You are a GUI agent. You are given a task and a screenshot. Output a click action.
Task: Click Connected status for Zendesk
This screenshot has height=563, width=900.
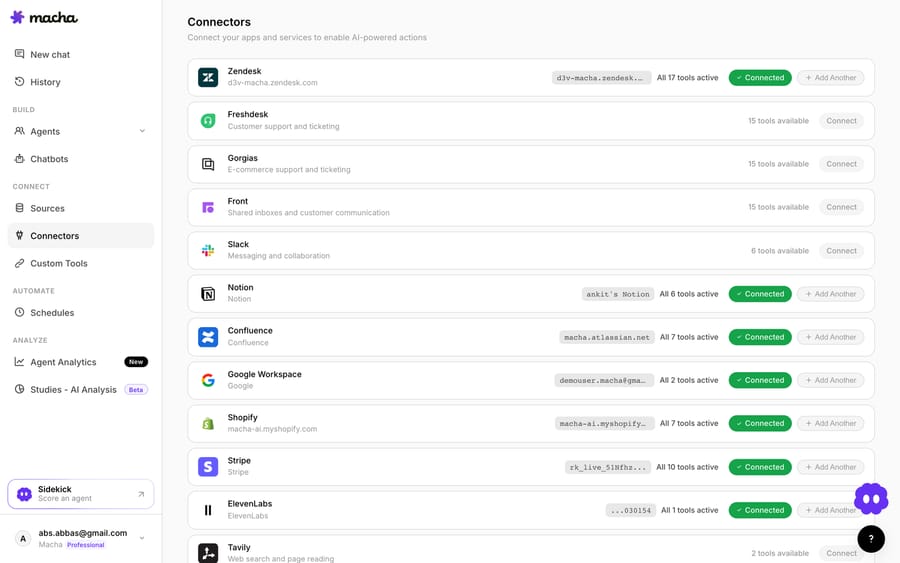760,77
